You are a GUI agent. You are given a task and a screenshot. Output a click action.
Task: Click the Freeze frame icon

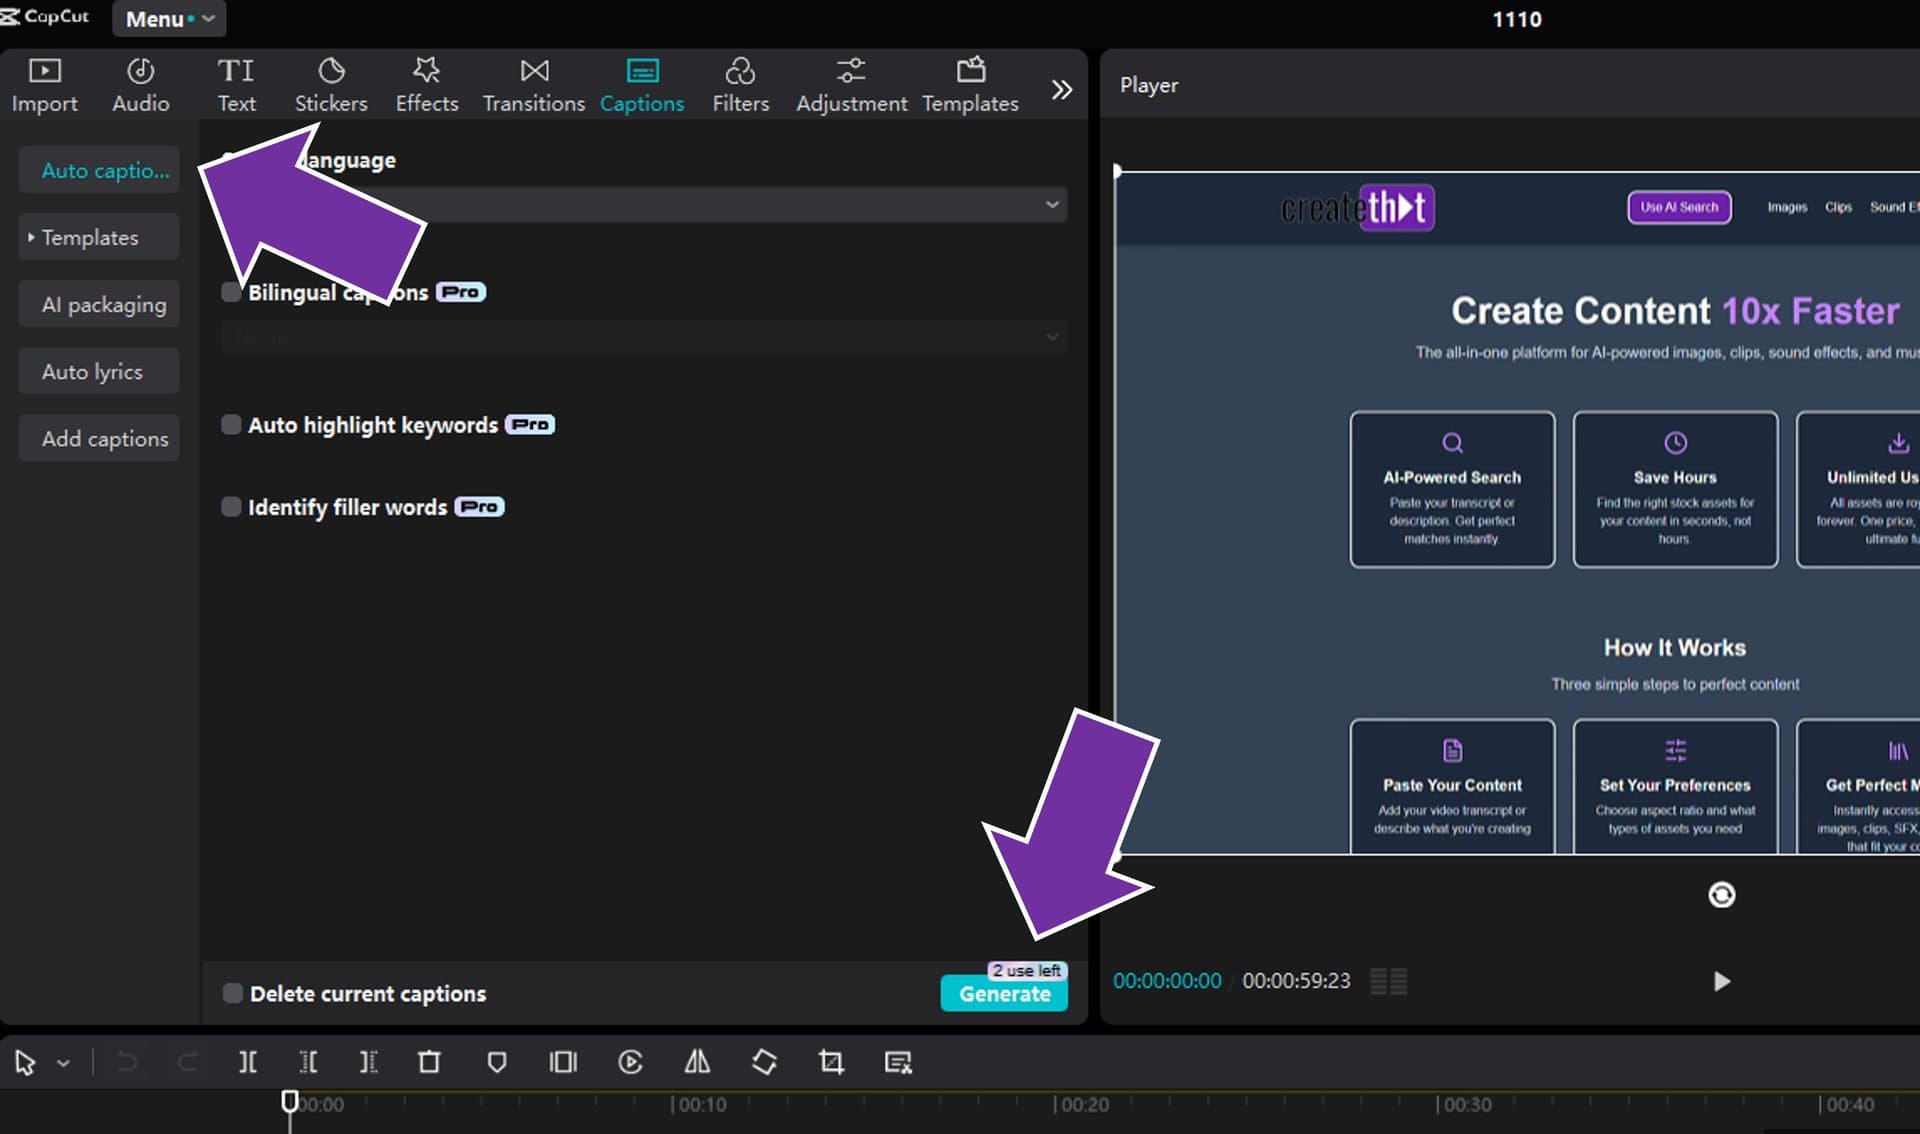563,1062
